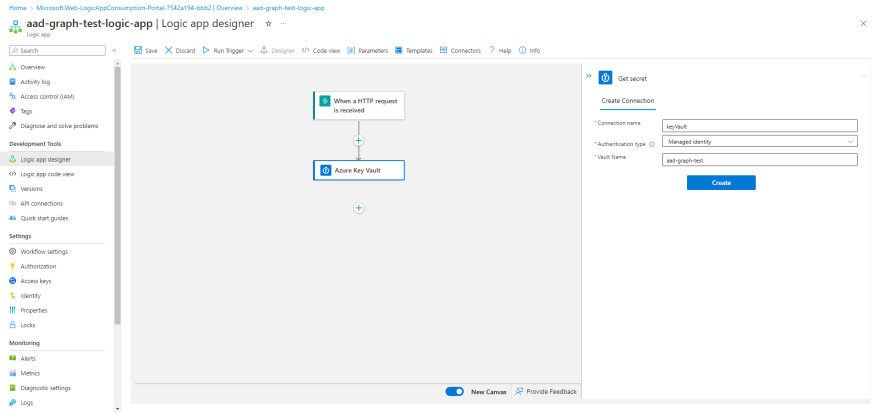Open Diagnose and solve problems
Screen dimensions: 880x413
pyautogui.click(x=57, y=126)
